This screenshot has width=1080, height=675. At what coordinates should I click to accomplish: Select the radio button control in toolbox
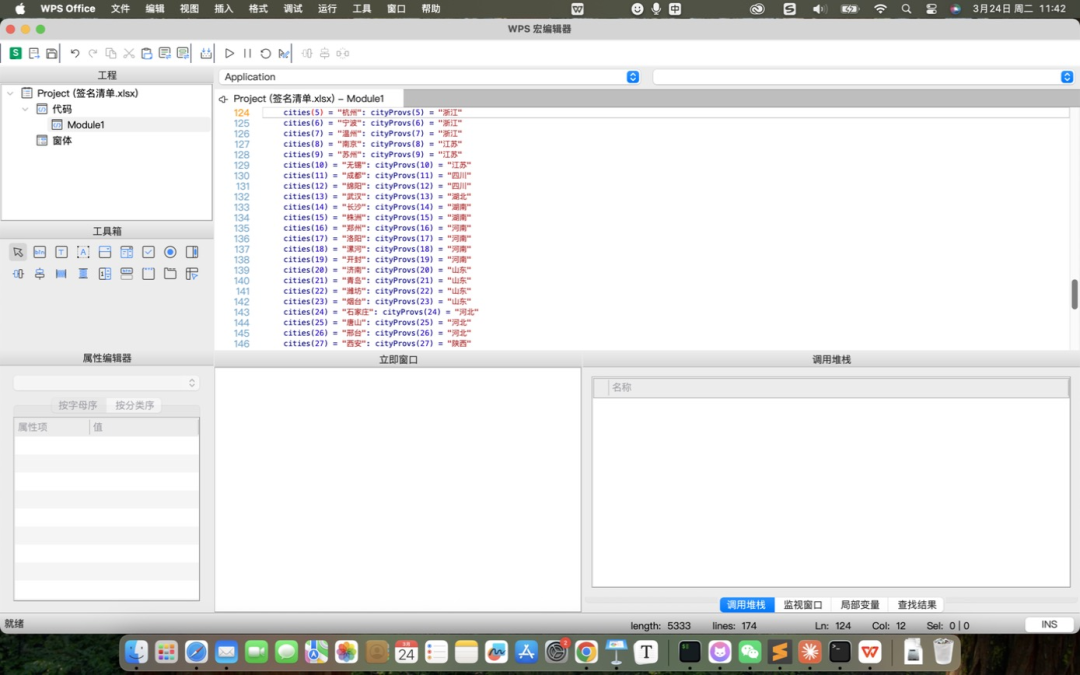[x=170, y=252]
